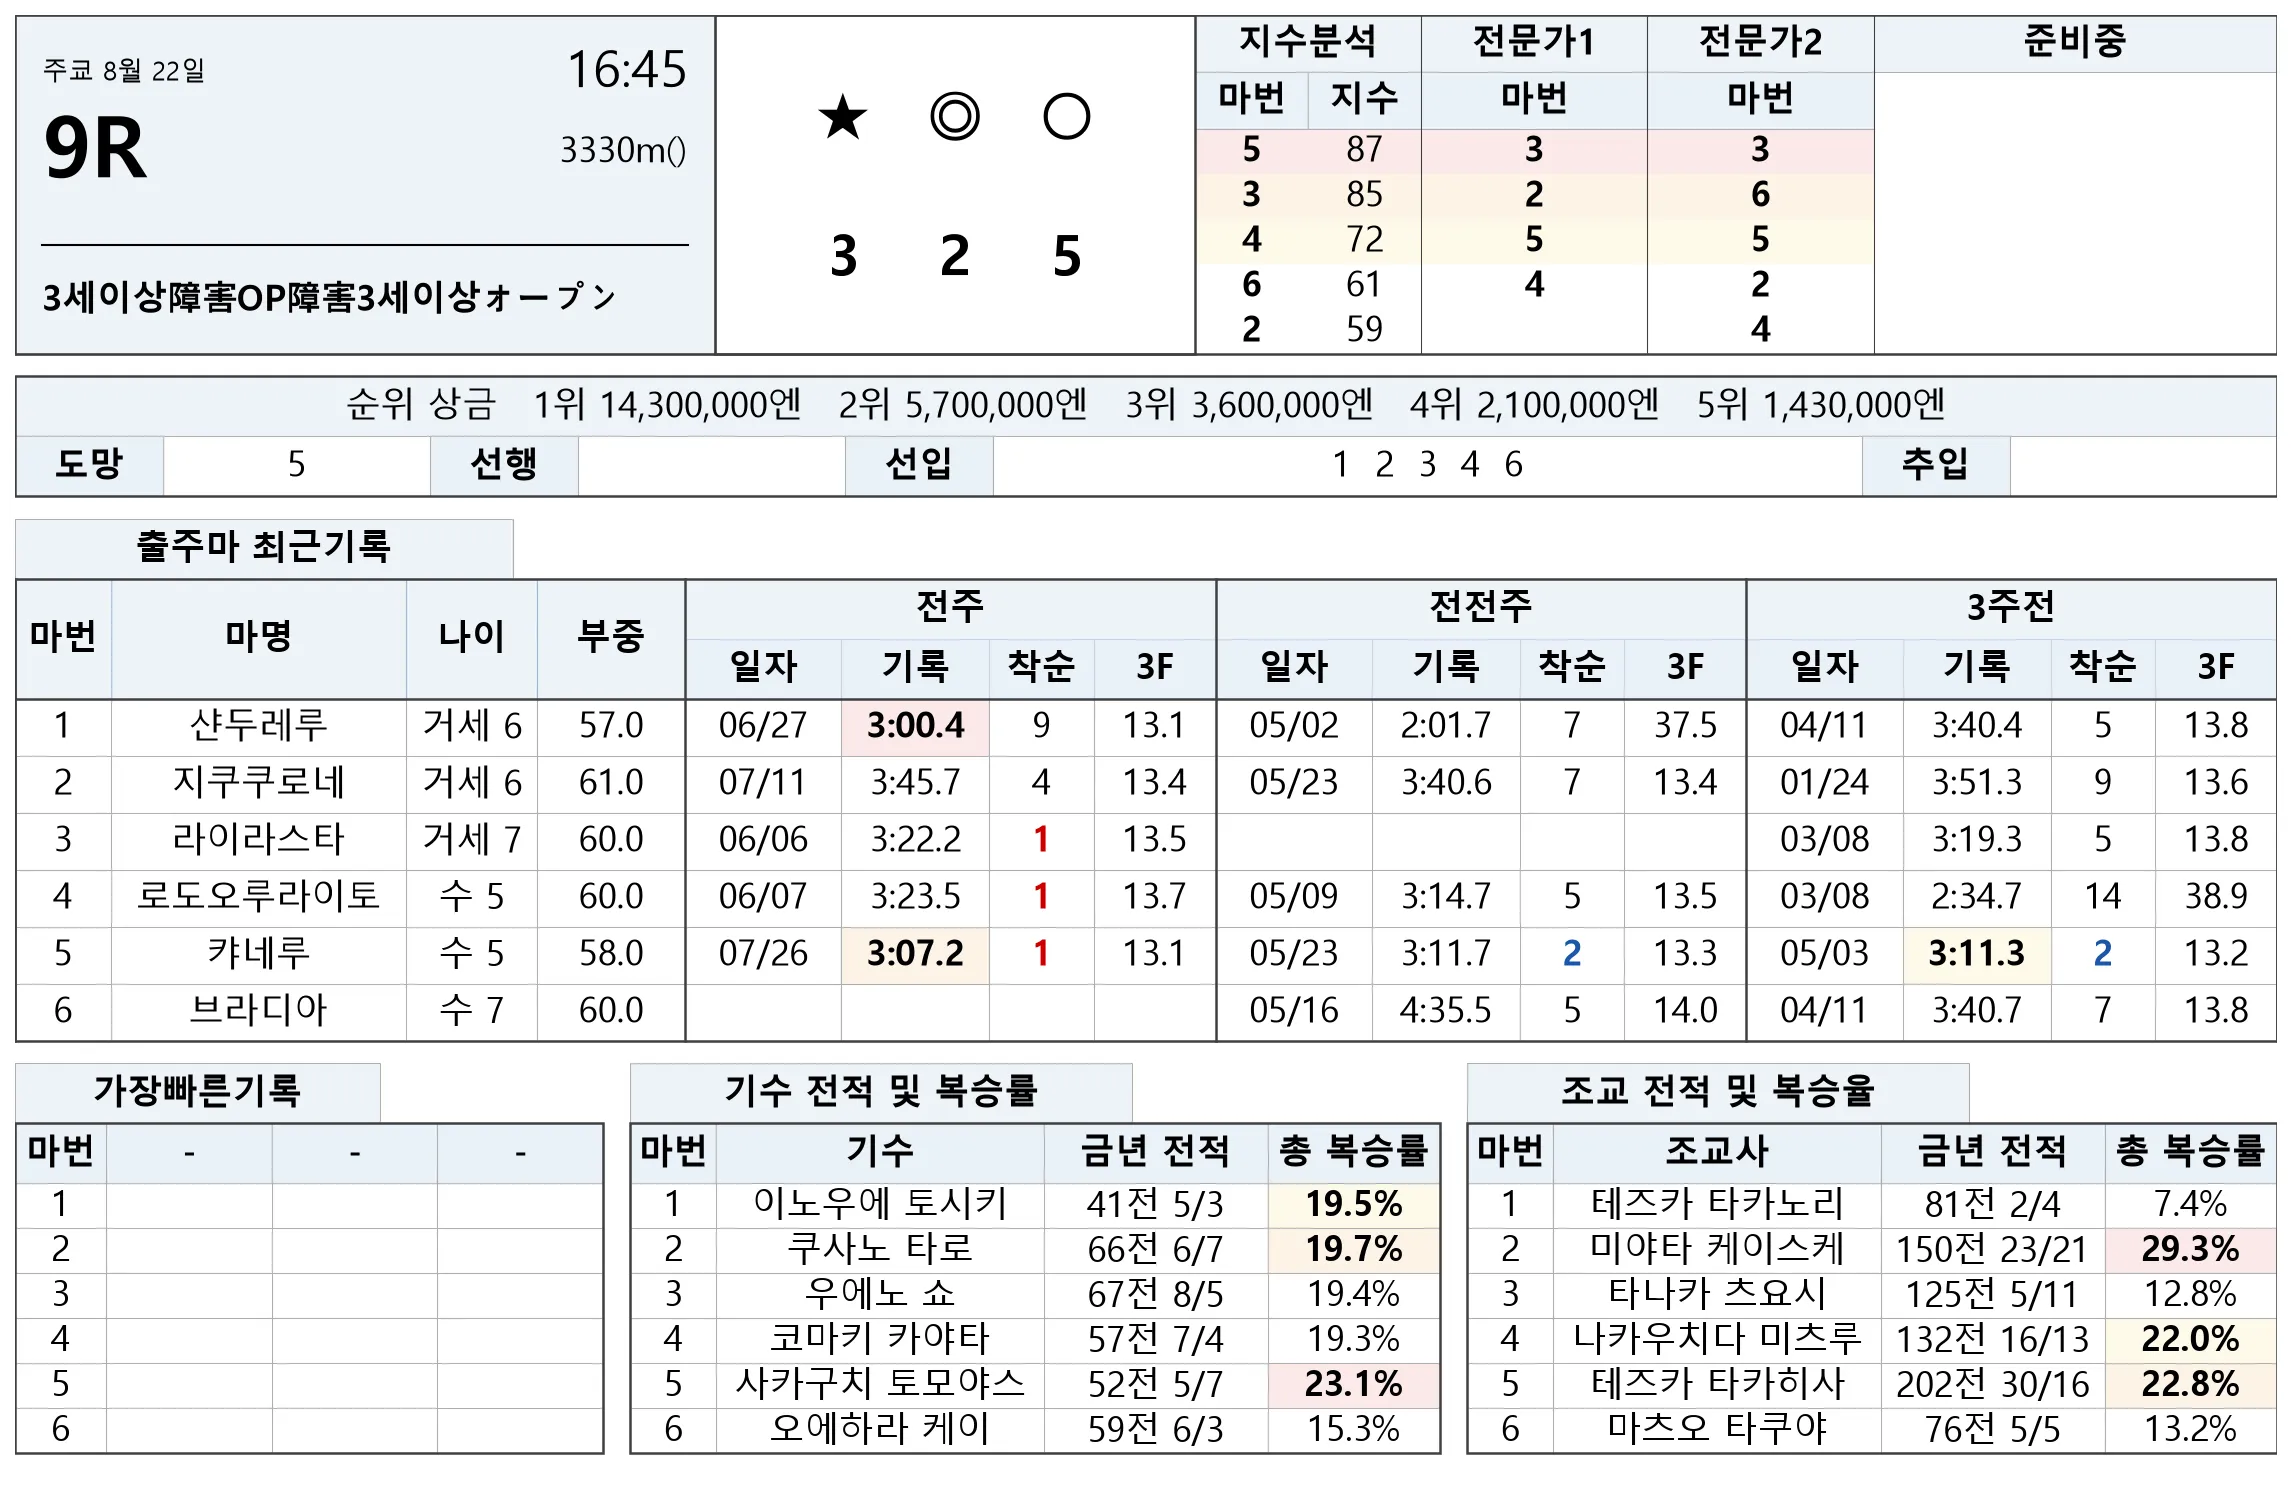
Task: Open the 전문가2 column header
Action: 1760,43
